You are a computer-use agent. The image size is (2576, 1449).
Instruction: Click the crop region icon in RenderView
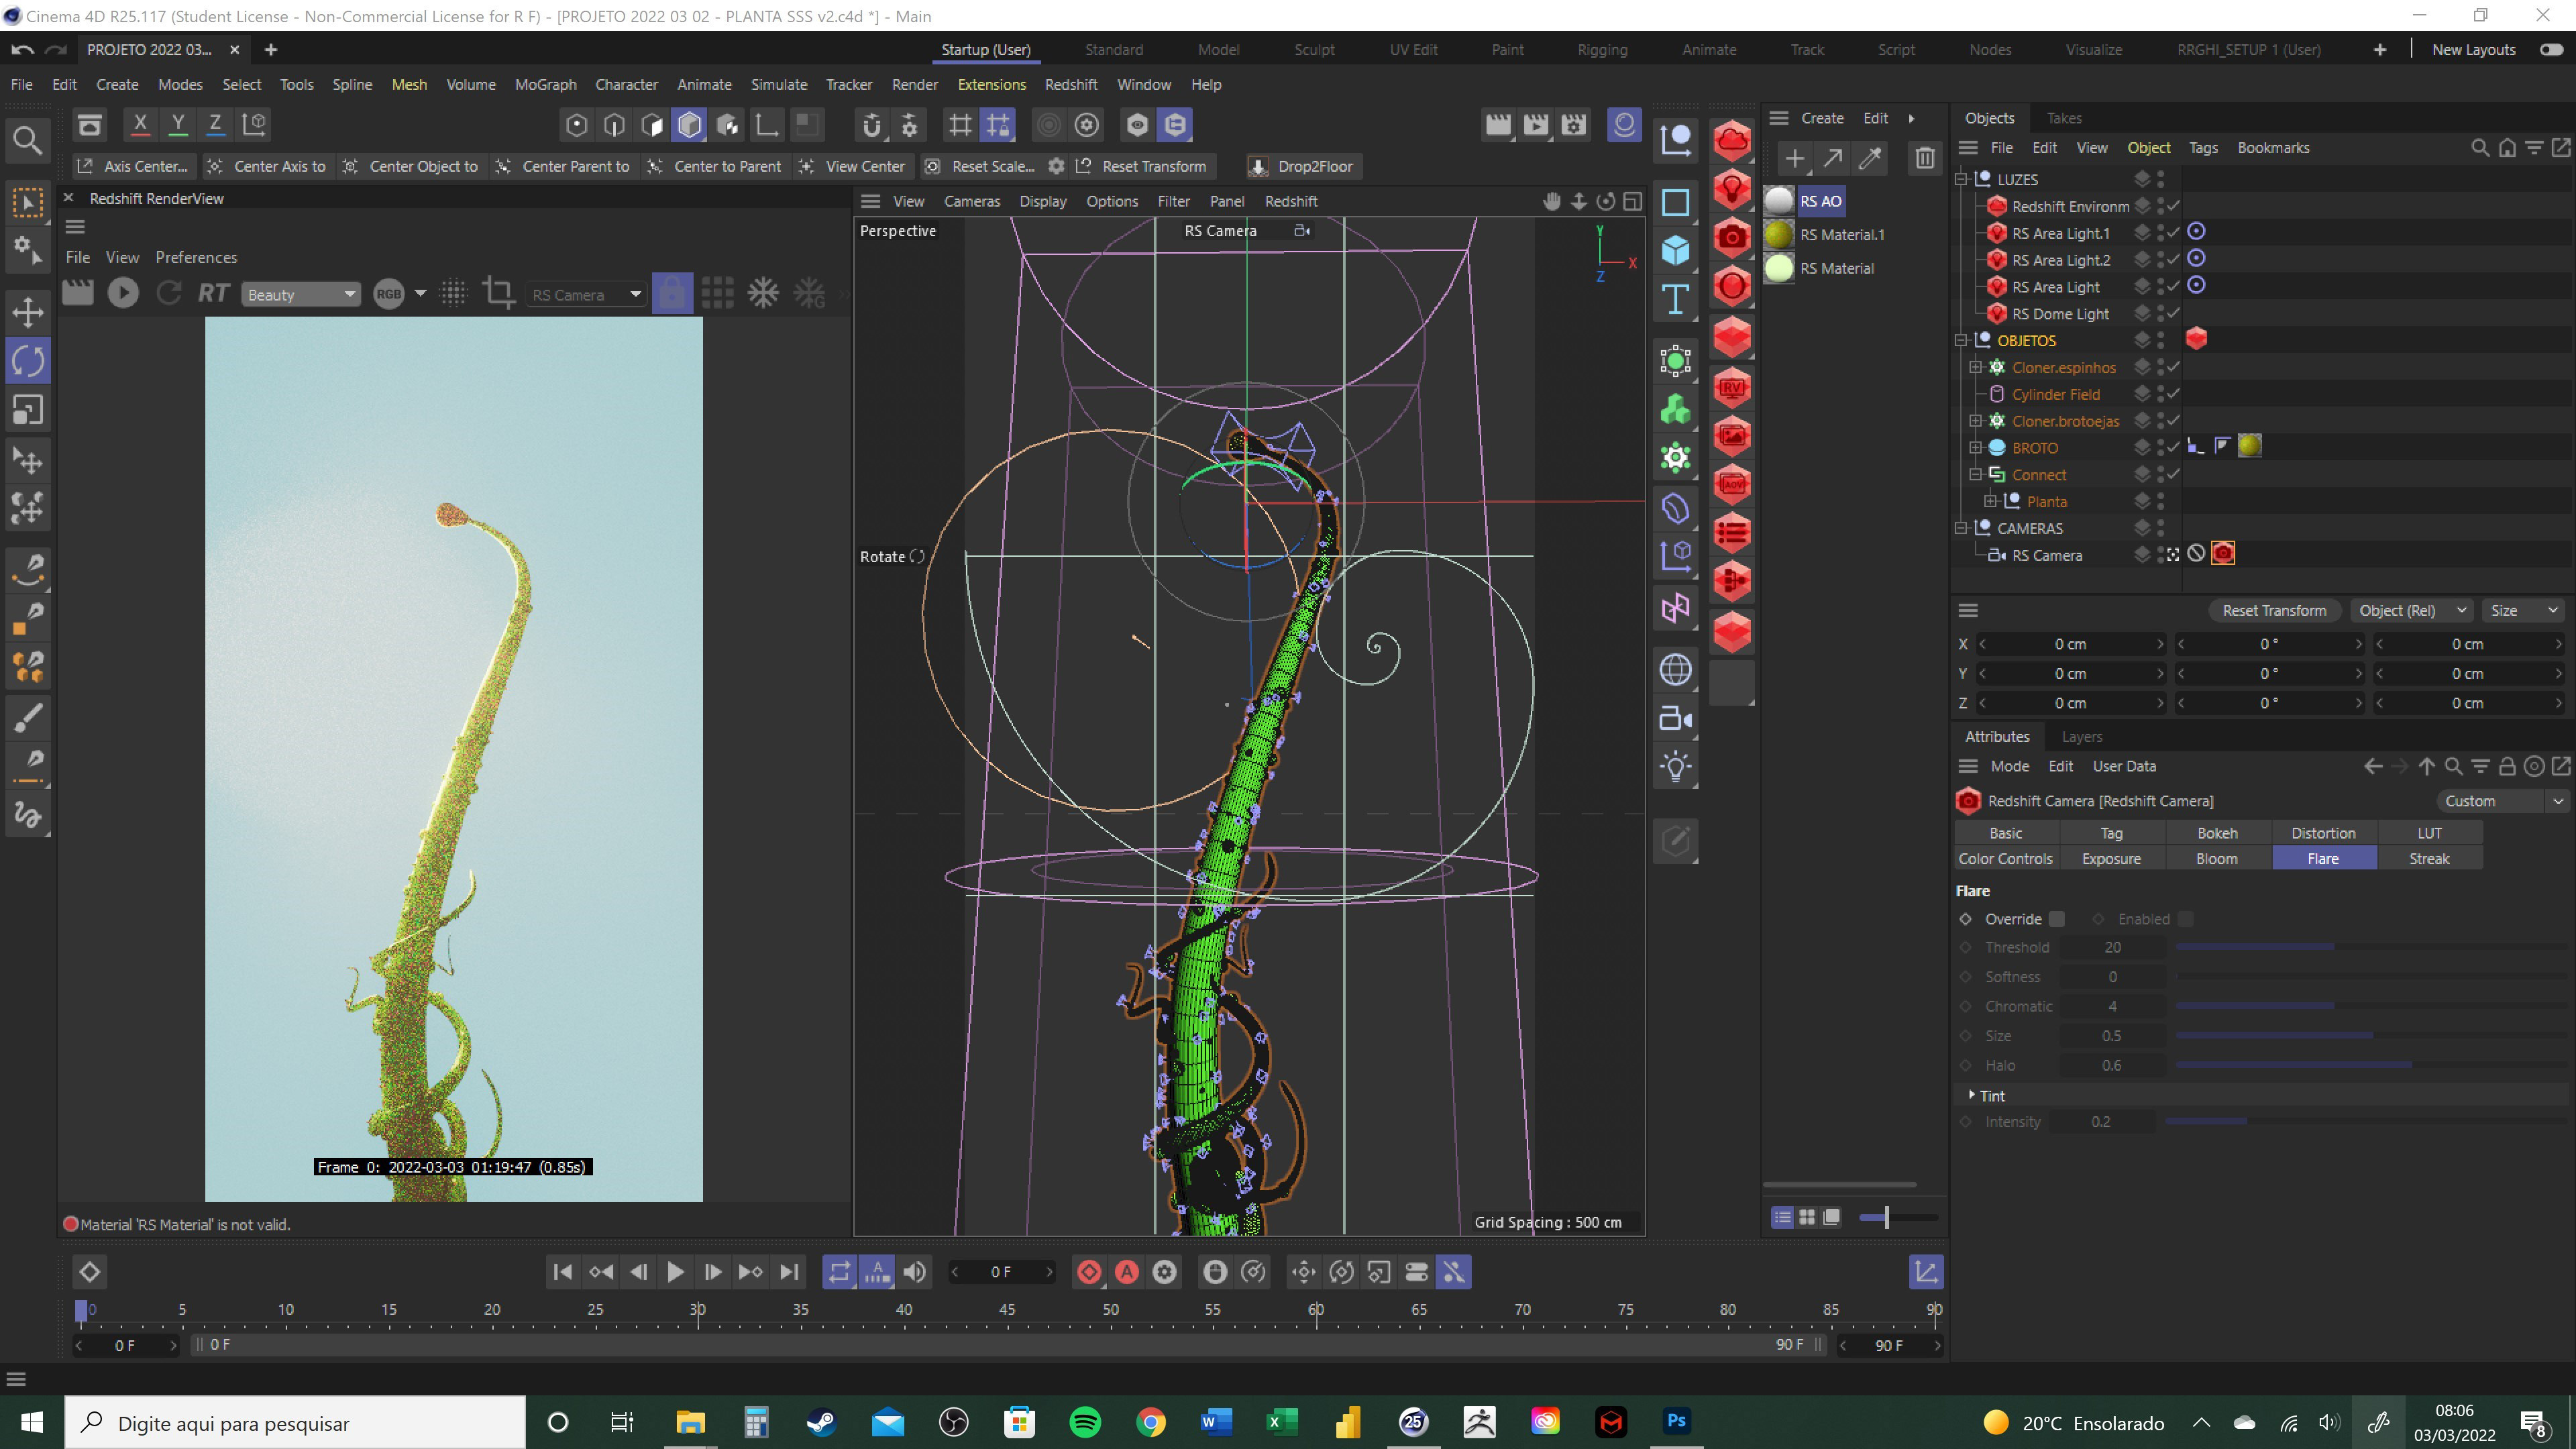click(x=498, y=294)
